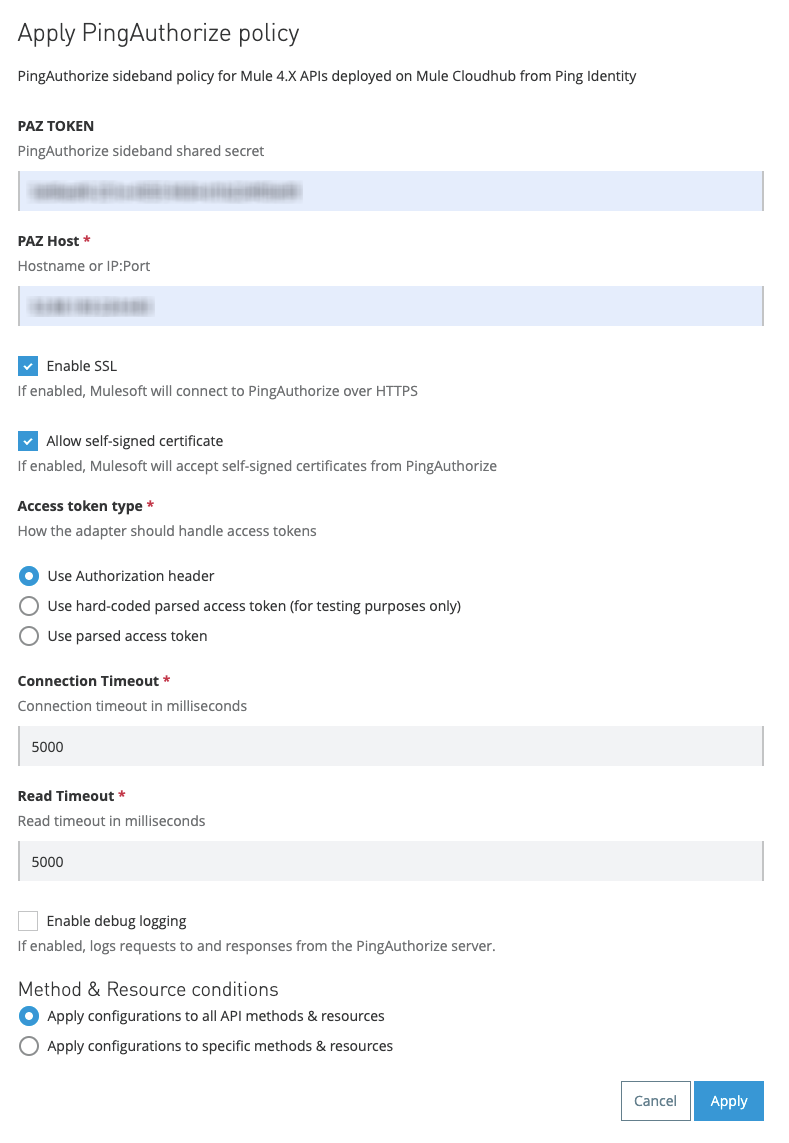Click the Cancel button
This screenshot has width=789, height=1143.
coord(655,1100)
